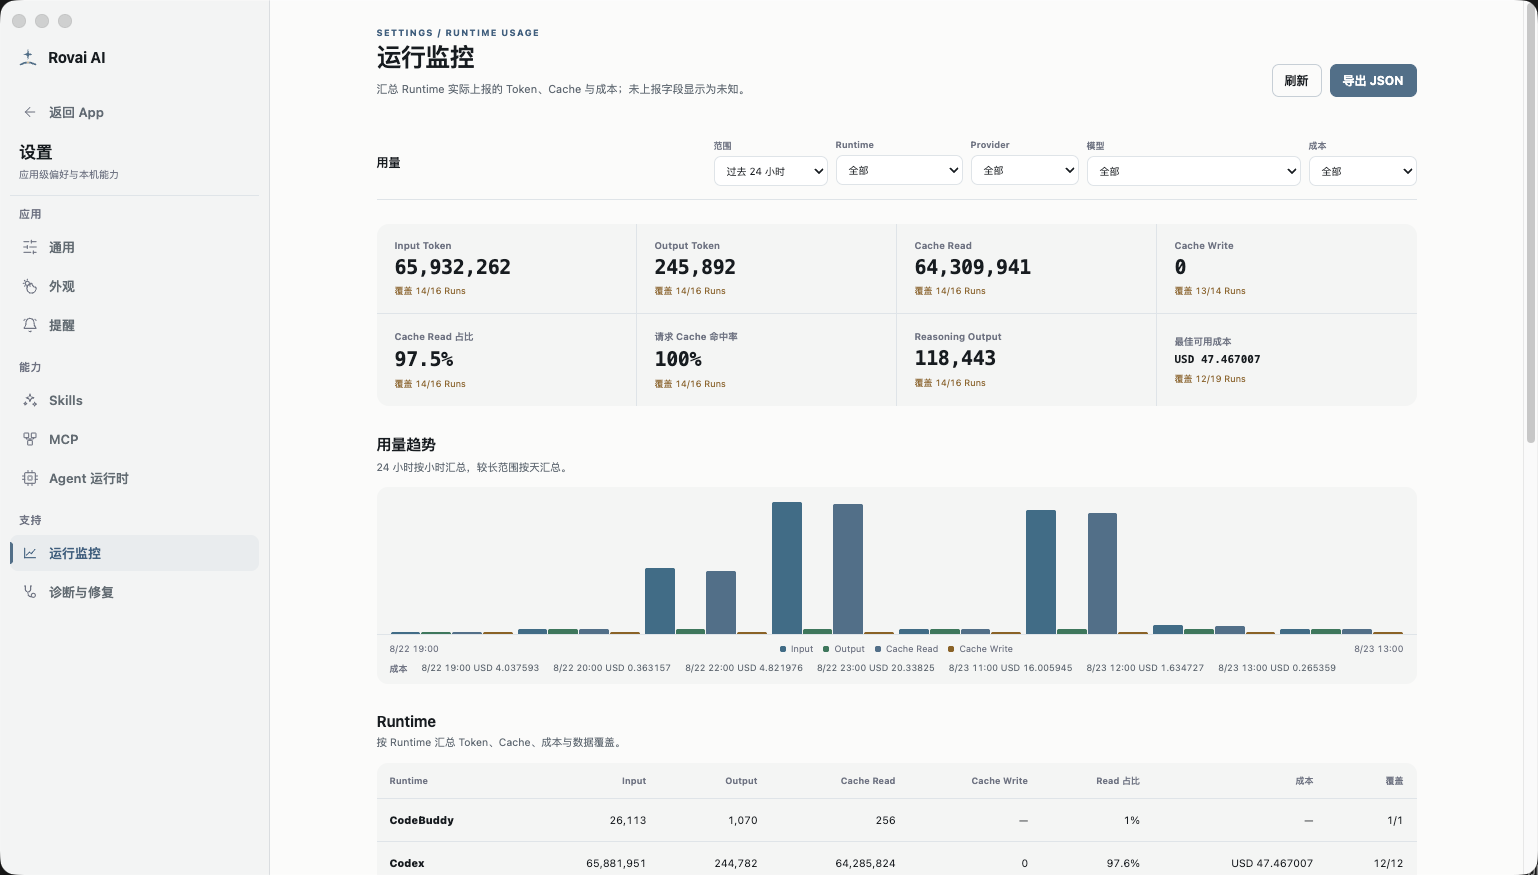
Task: Click CodeBuddy's Input value 26,113
Action: click(628, 820)
